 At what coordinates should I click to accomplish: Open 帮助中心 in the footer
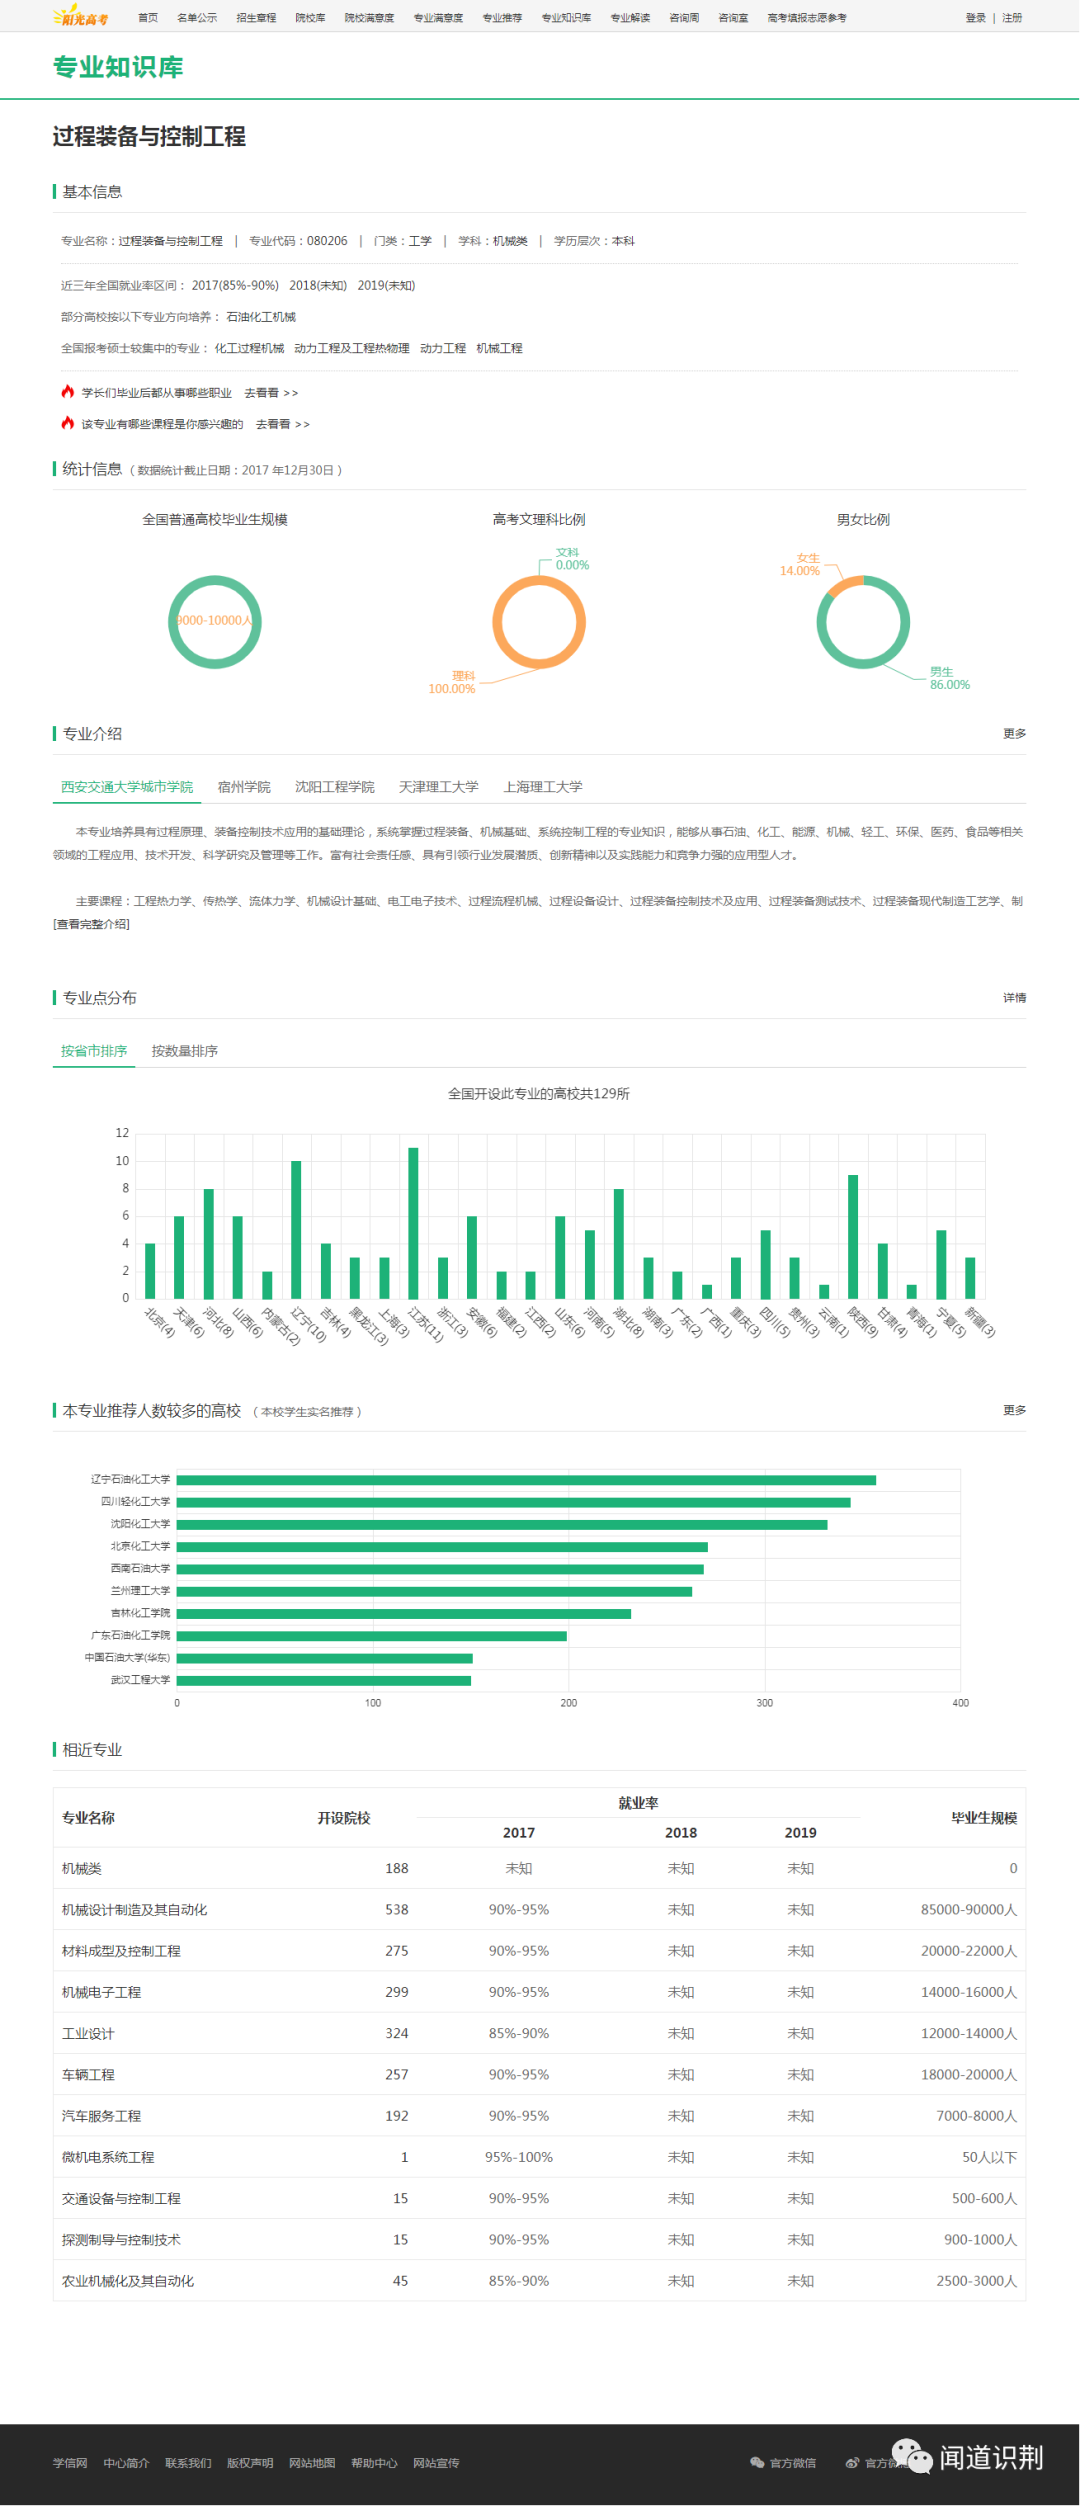pyautogui.click(x=374, y=2463)
